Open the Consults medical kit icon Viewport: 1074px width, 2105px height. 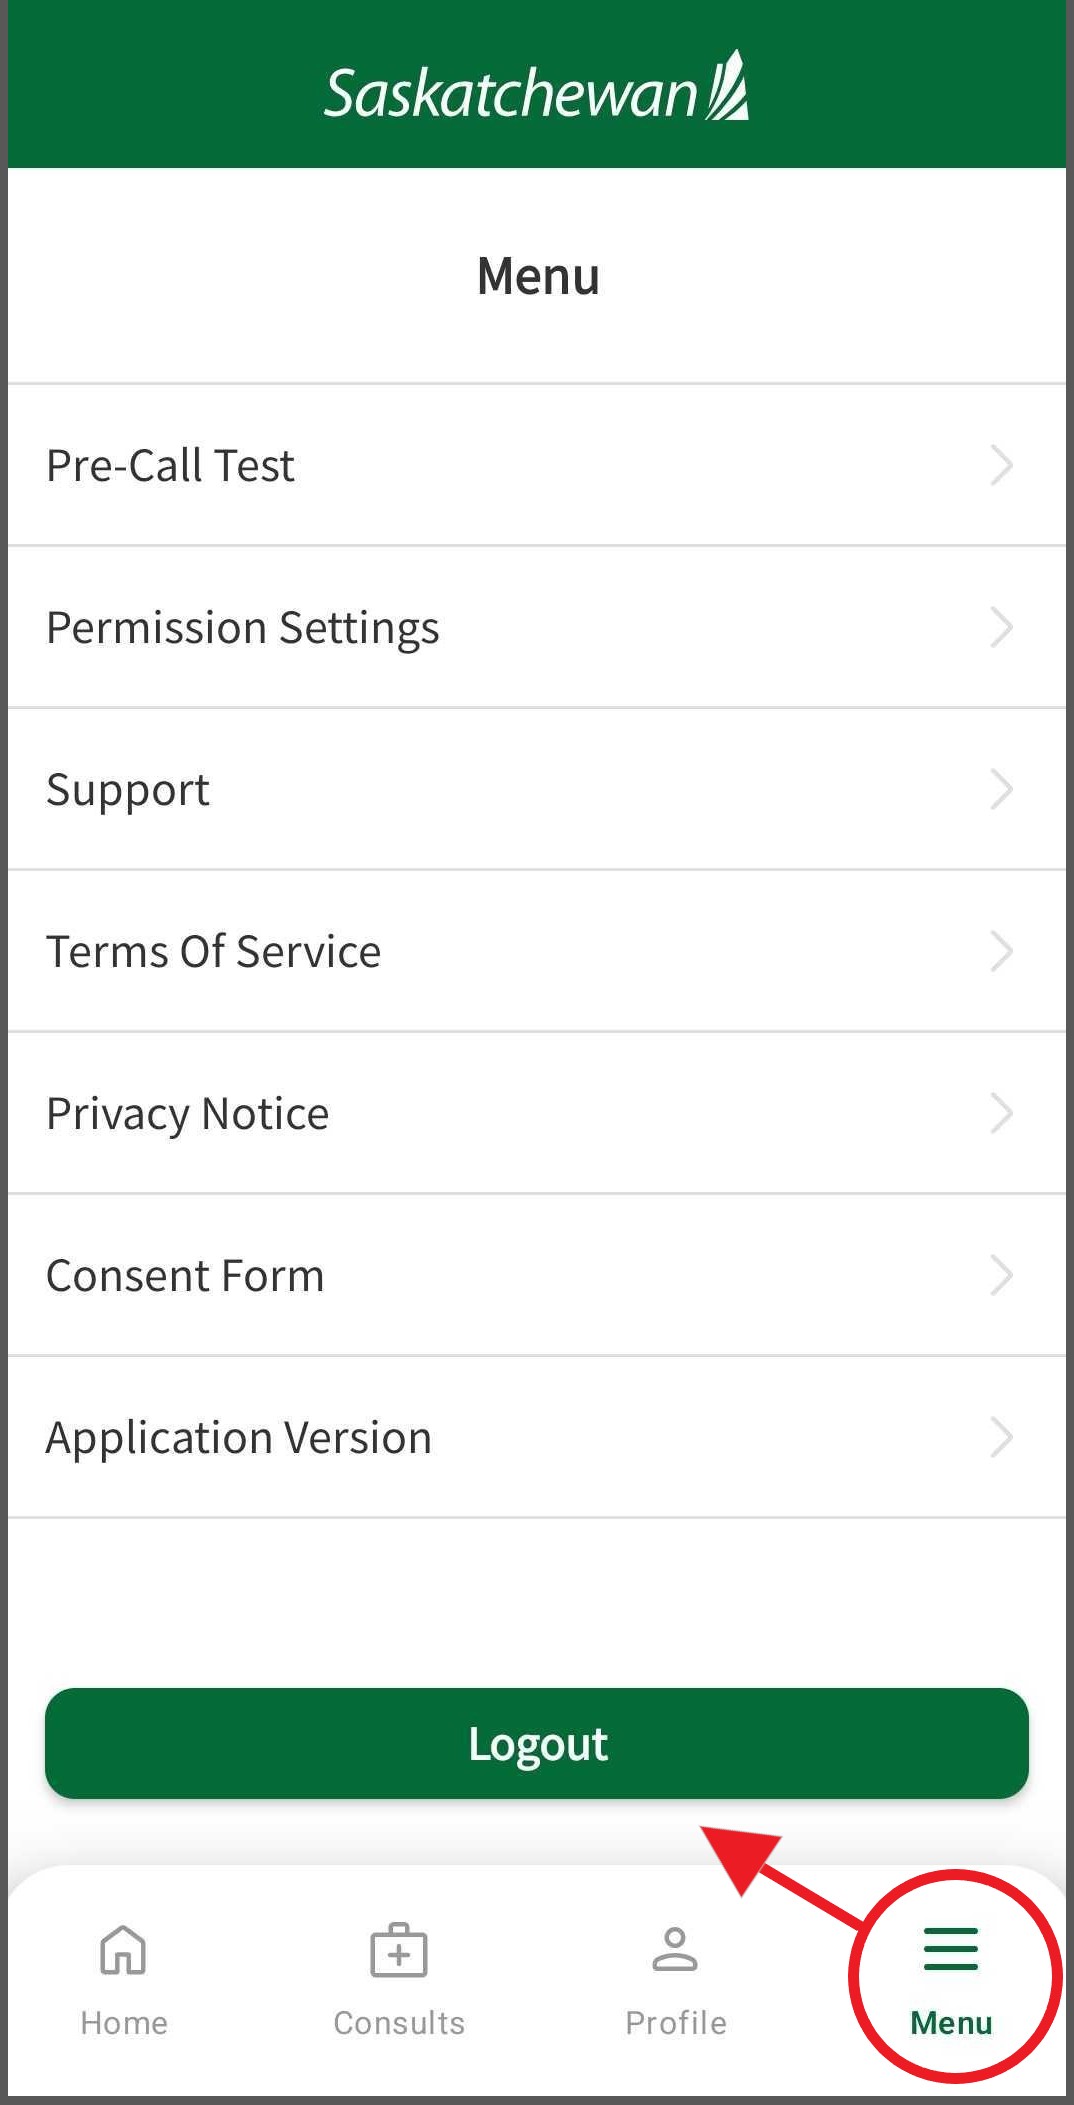tap(399, 1950)
